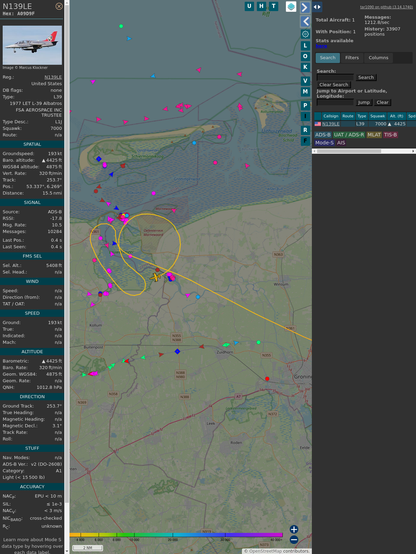
Task: Toggle the AIS source tag
Action: pos(341,143)
